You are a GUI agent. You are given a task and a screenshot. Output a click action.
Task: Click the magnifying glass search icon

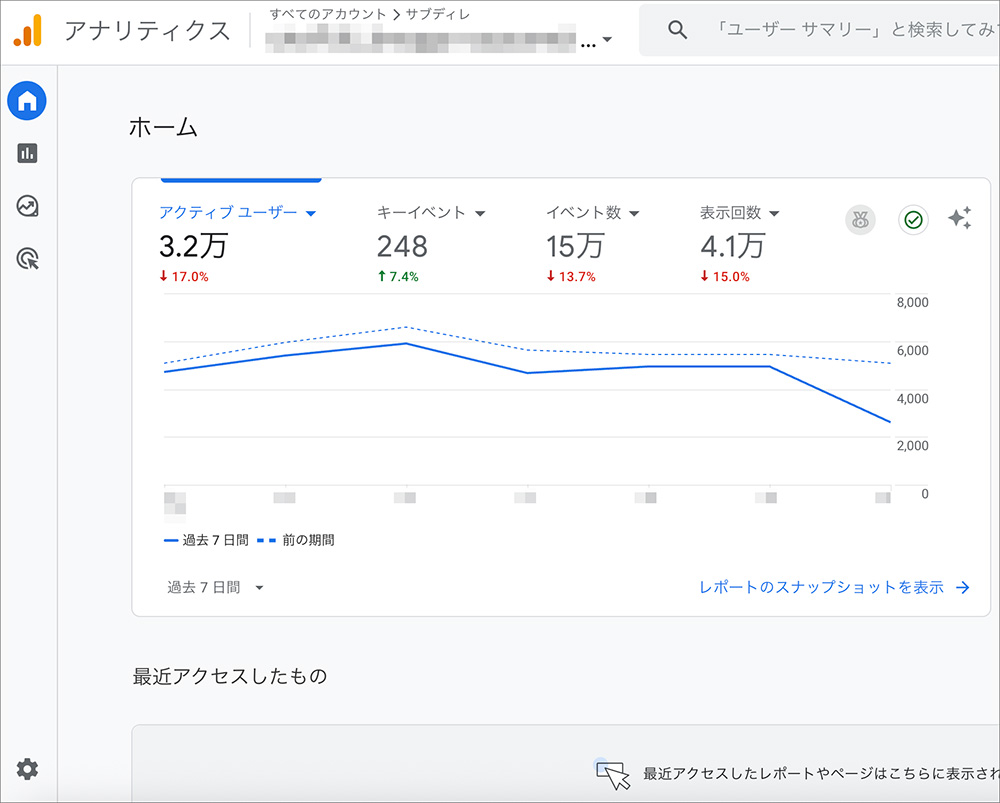point(677,29)
